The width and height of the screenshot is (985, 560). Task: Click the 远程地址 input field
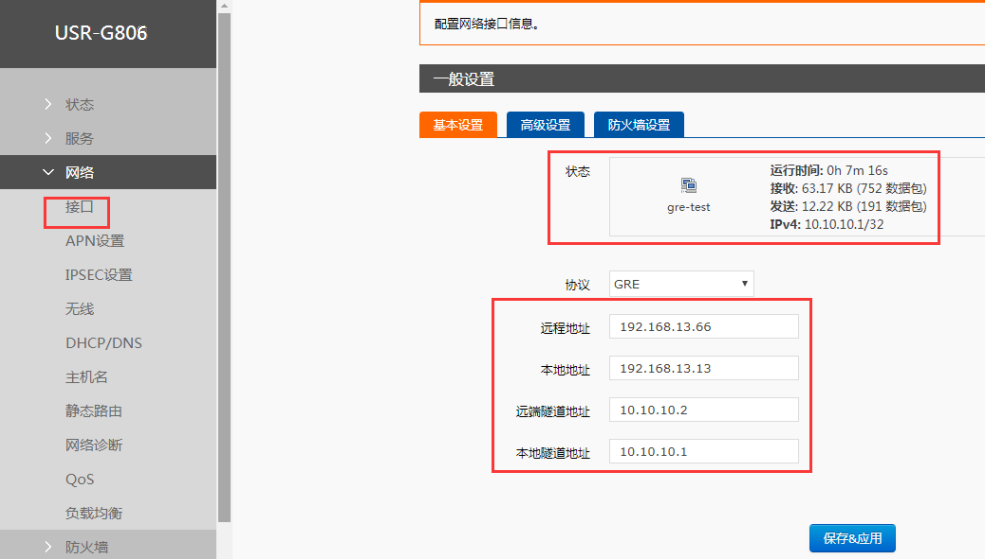click(704, 327)
